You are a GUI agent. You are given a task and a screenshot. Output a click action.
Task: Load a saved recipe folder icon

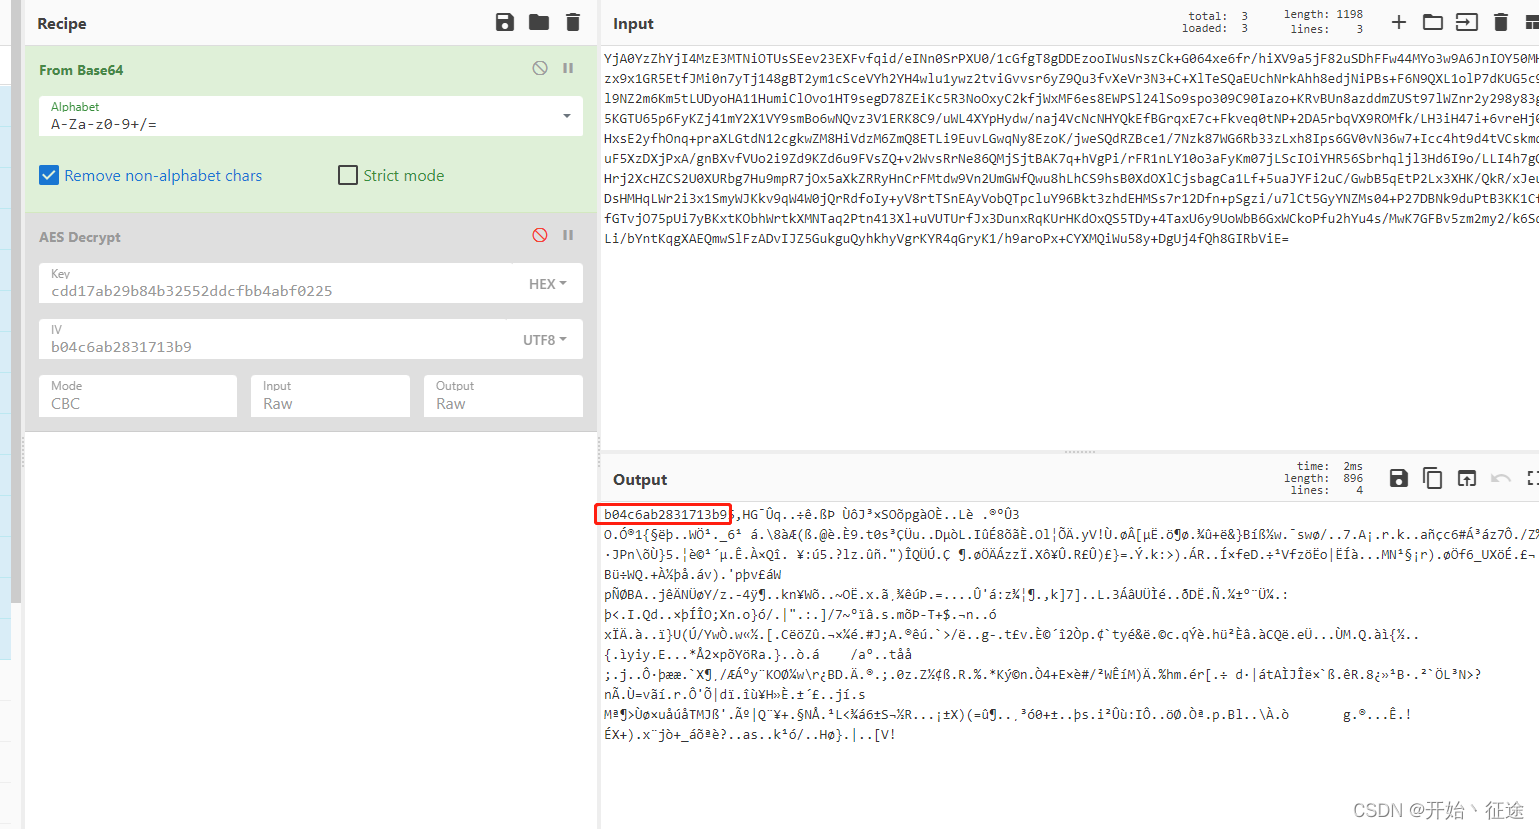coord(539,22)
